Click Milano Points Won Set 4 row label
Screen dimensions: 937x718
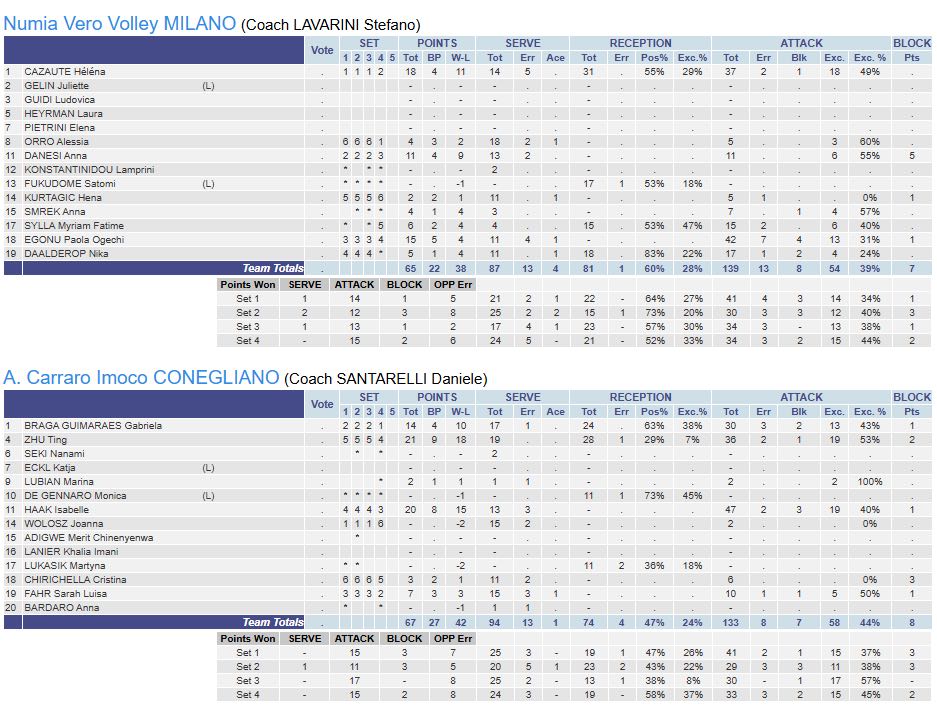tap(248, 341)
